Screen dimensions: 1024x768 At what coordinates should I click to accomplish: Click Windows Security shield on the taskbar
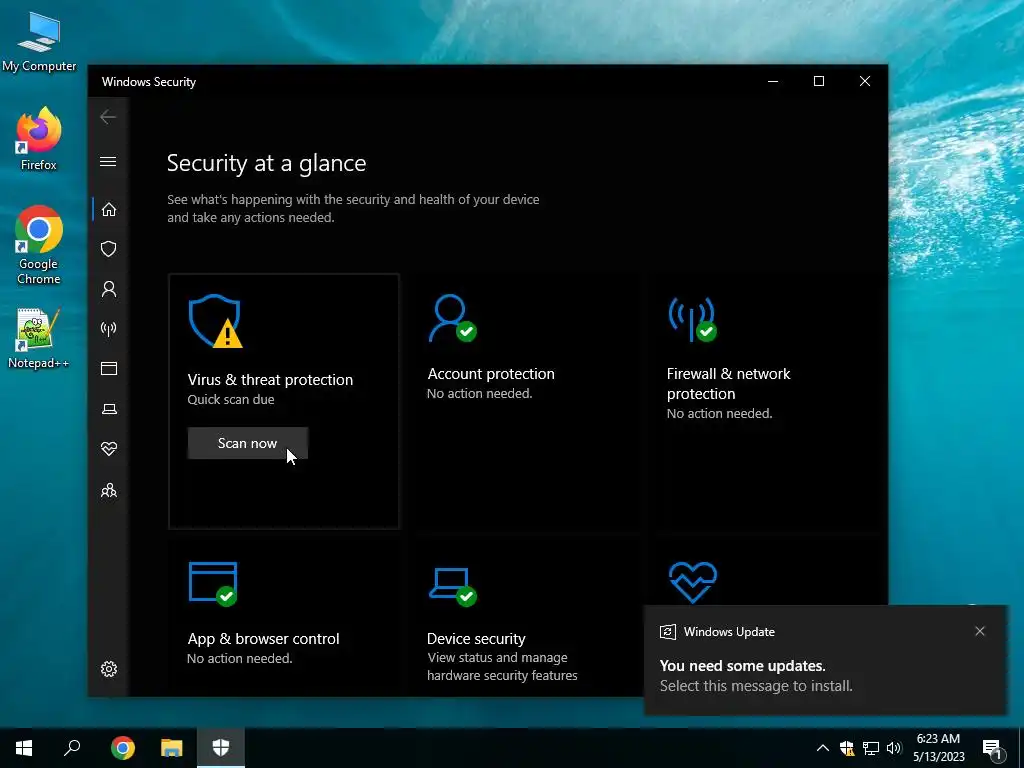coord(221,748)
